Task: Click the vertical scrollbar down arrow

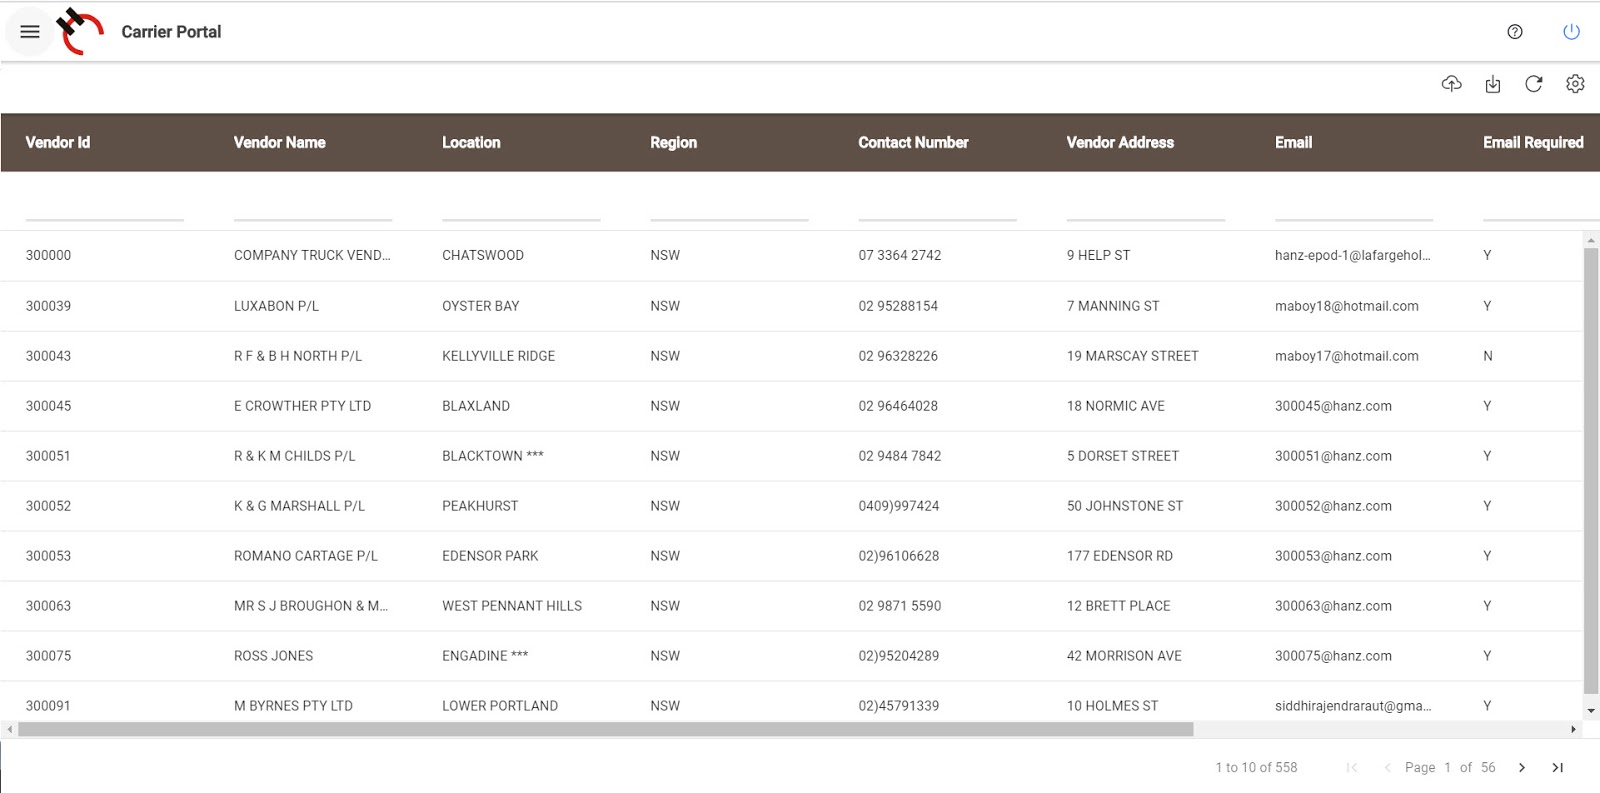Action: [x=1591, y=711]
